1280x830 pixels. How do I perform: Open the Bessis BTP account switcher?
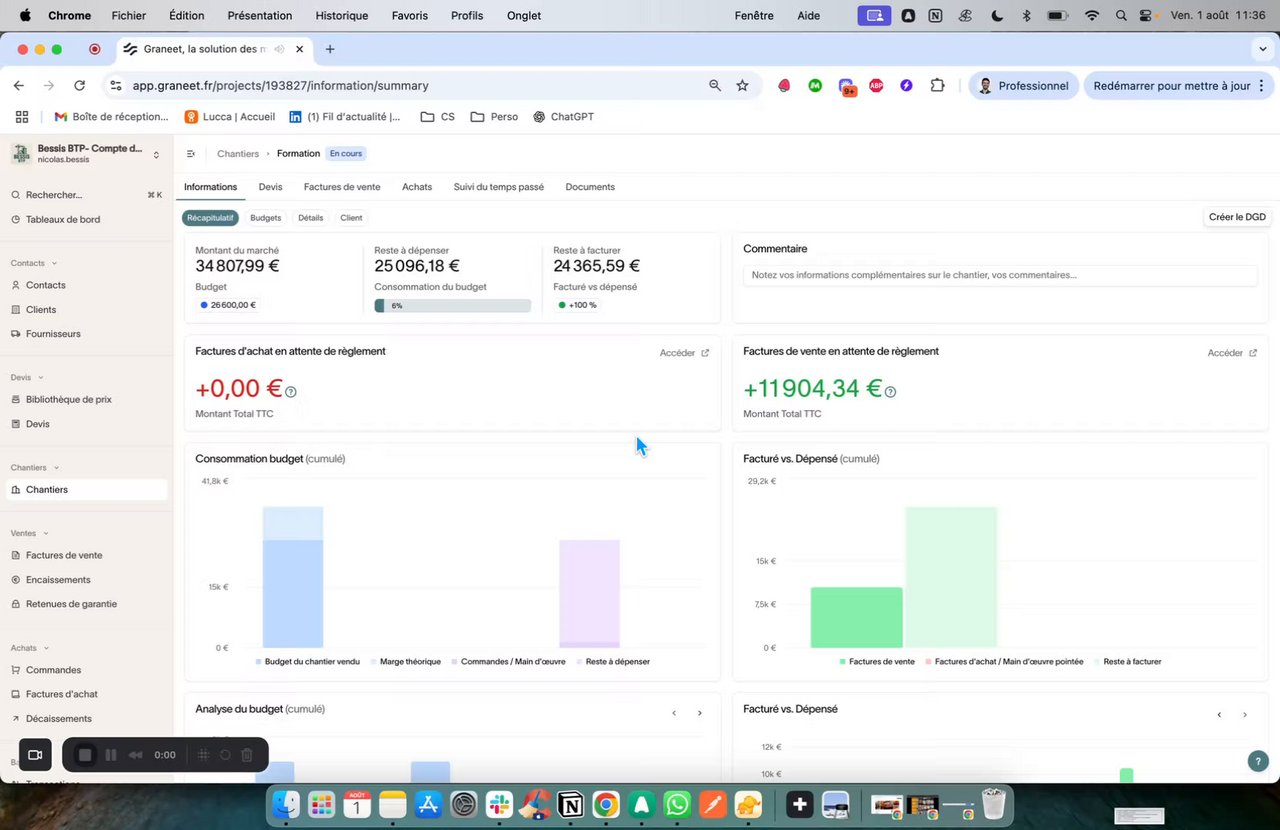[86, 154]
